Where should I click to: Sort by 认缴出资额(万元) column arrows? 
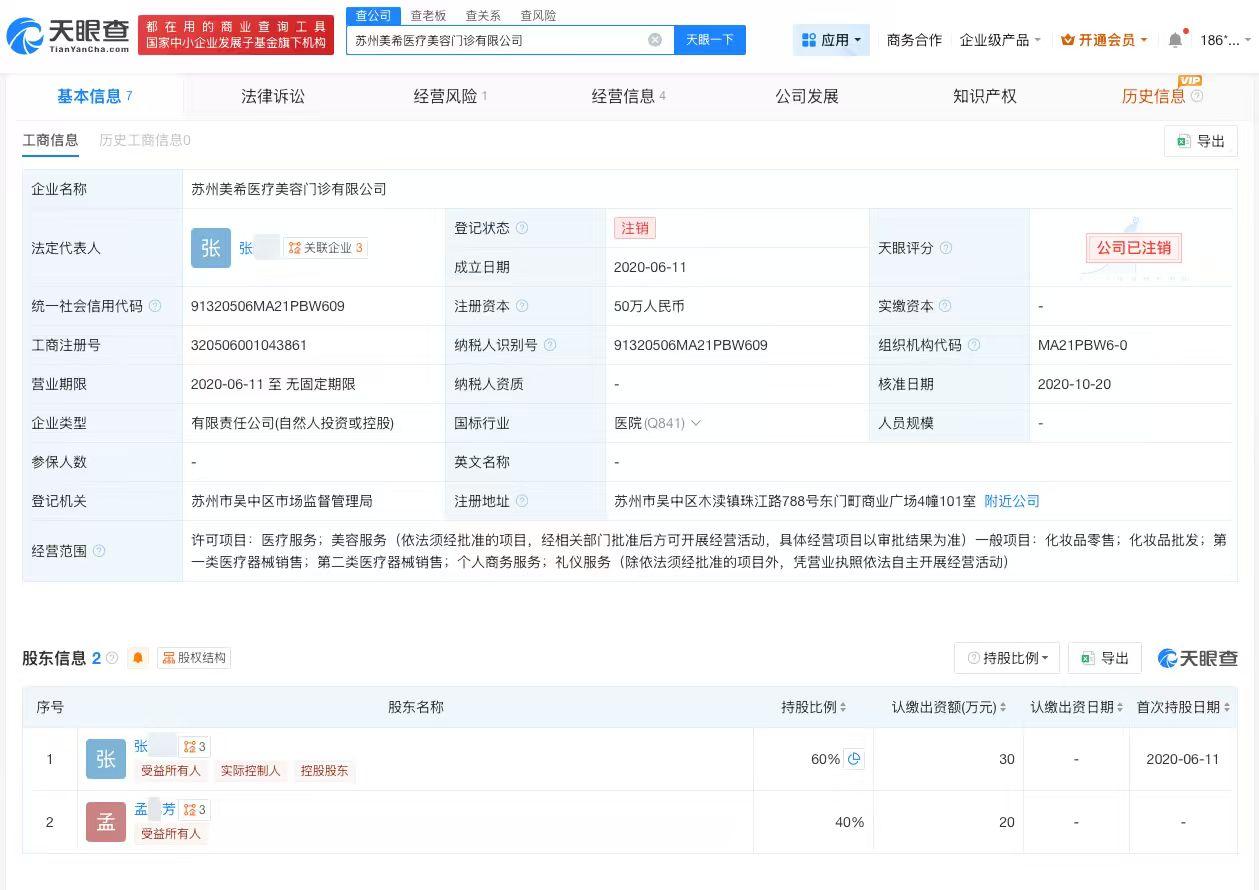(x=1004, y=707)
